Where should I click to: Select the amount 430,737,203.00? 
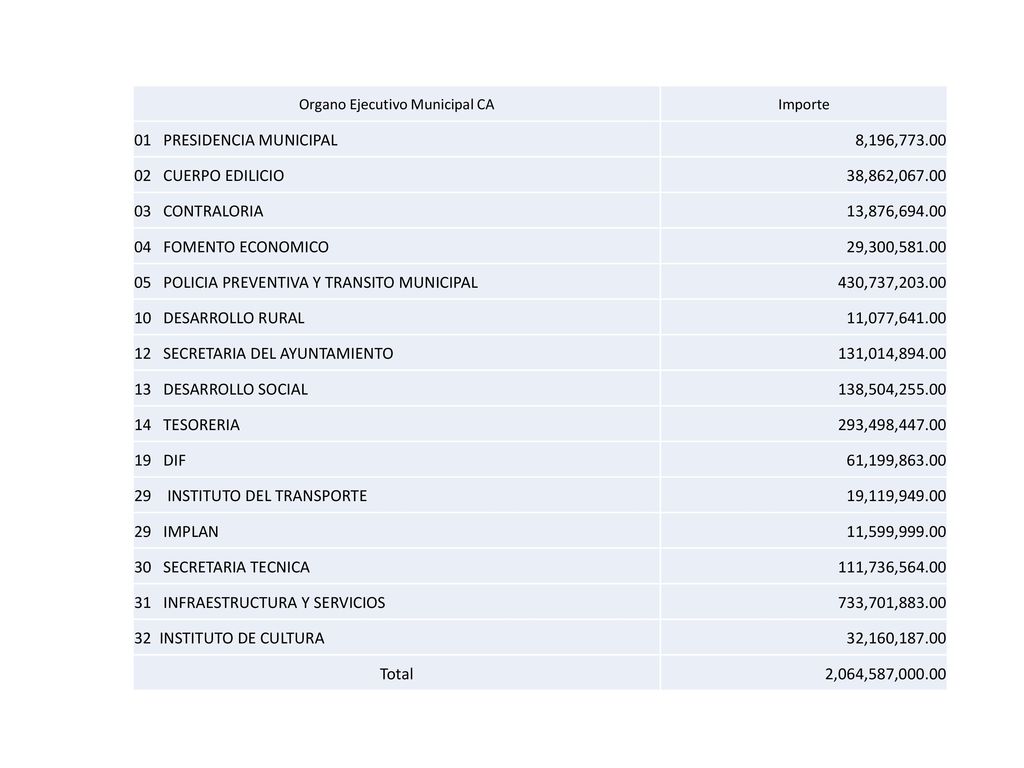coord(891,283)
